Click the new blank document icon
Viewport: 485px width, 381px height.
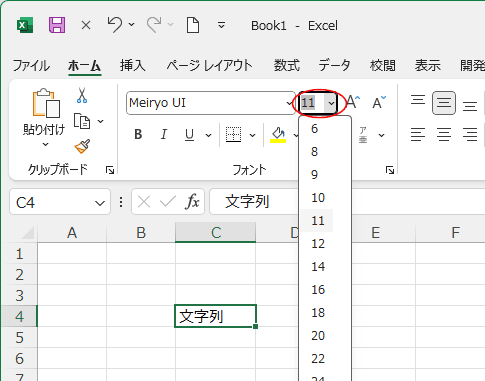193,25
